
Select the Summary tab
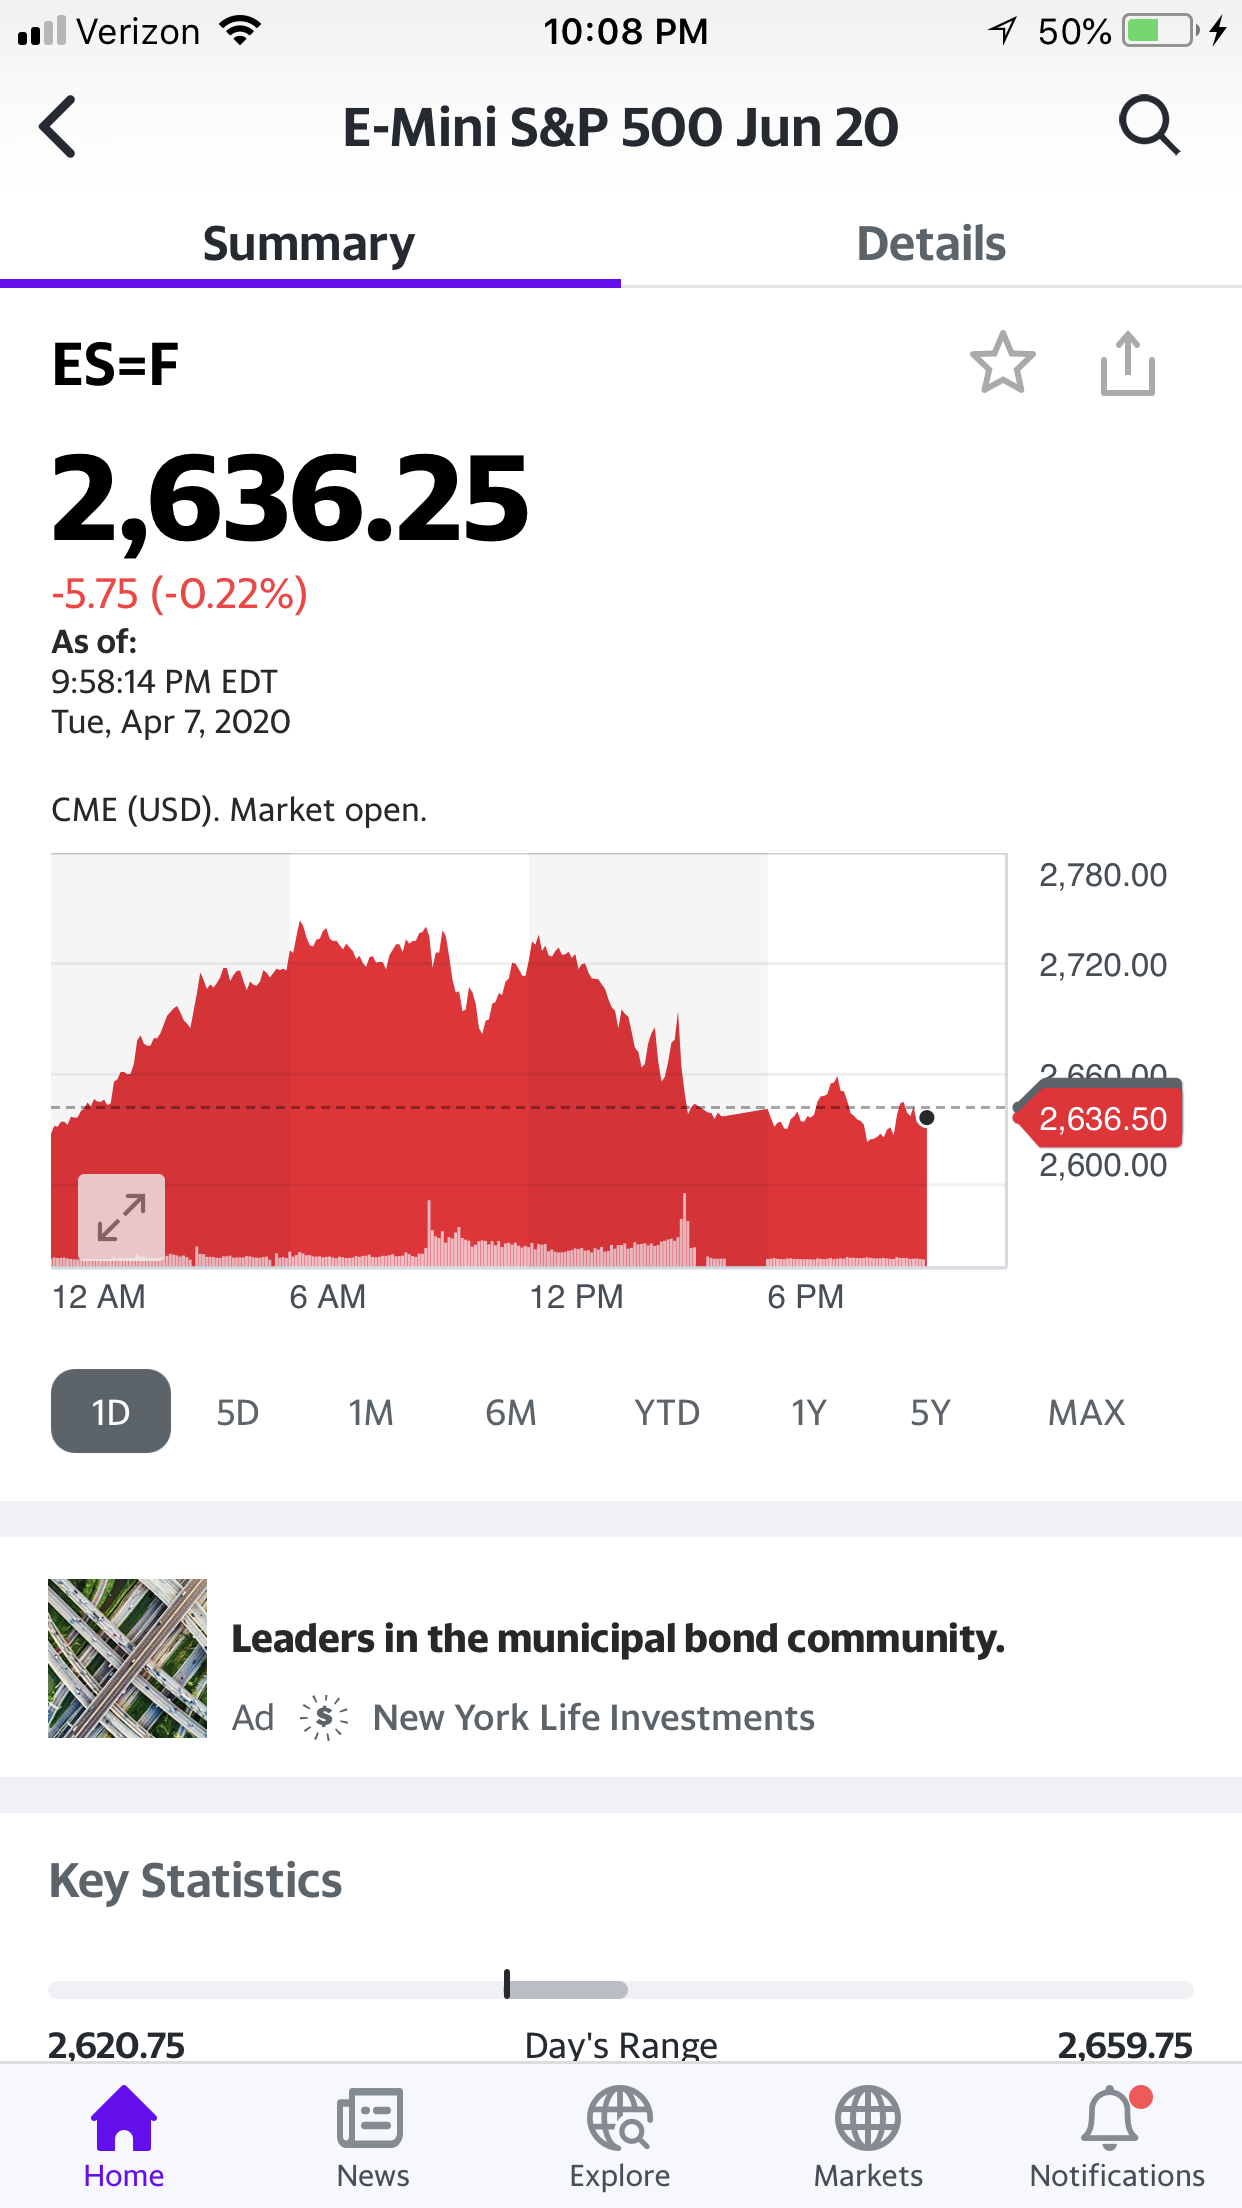coord(309,244)
